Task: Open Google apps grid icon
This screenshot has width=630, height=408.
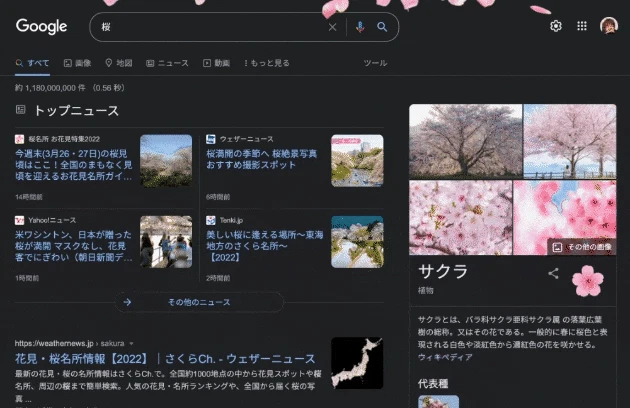Action: 582,26
